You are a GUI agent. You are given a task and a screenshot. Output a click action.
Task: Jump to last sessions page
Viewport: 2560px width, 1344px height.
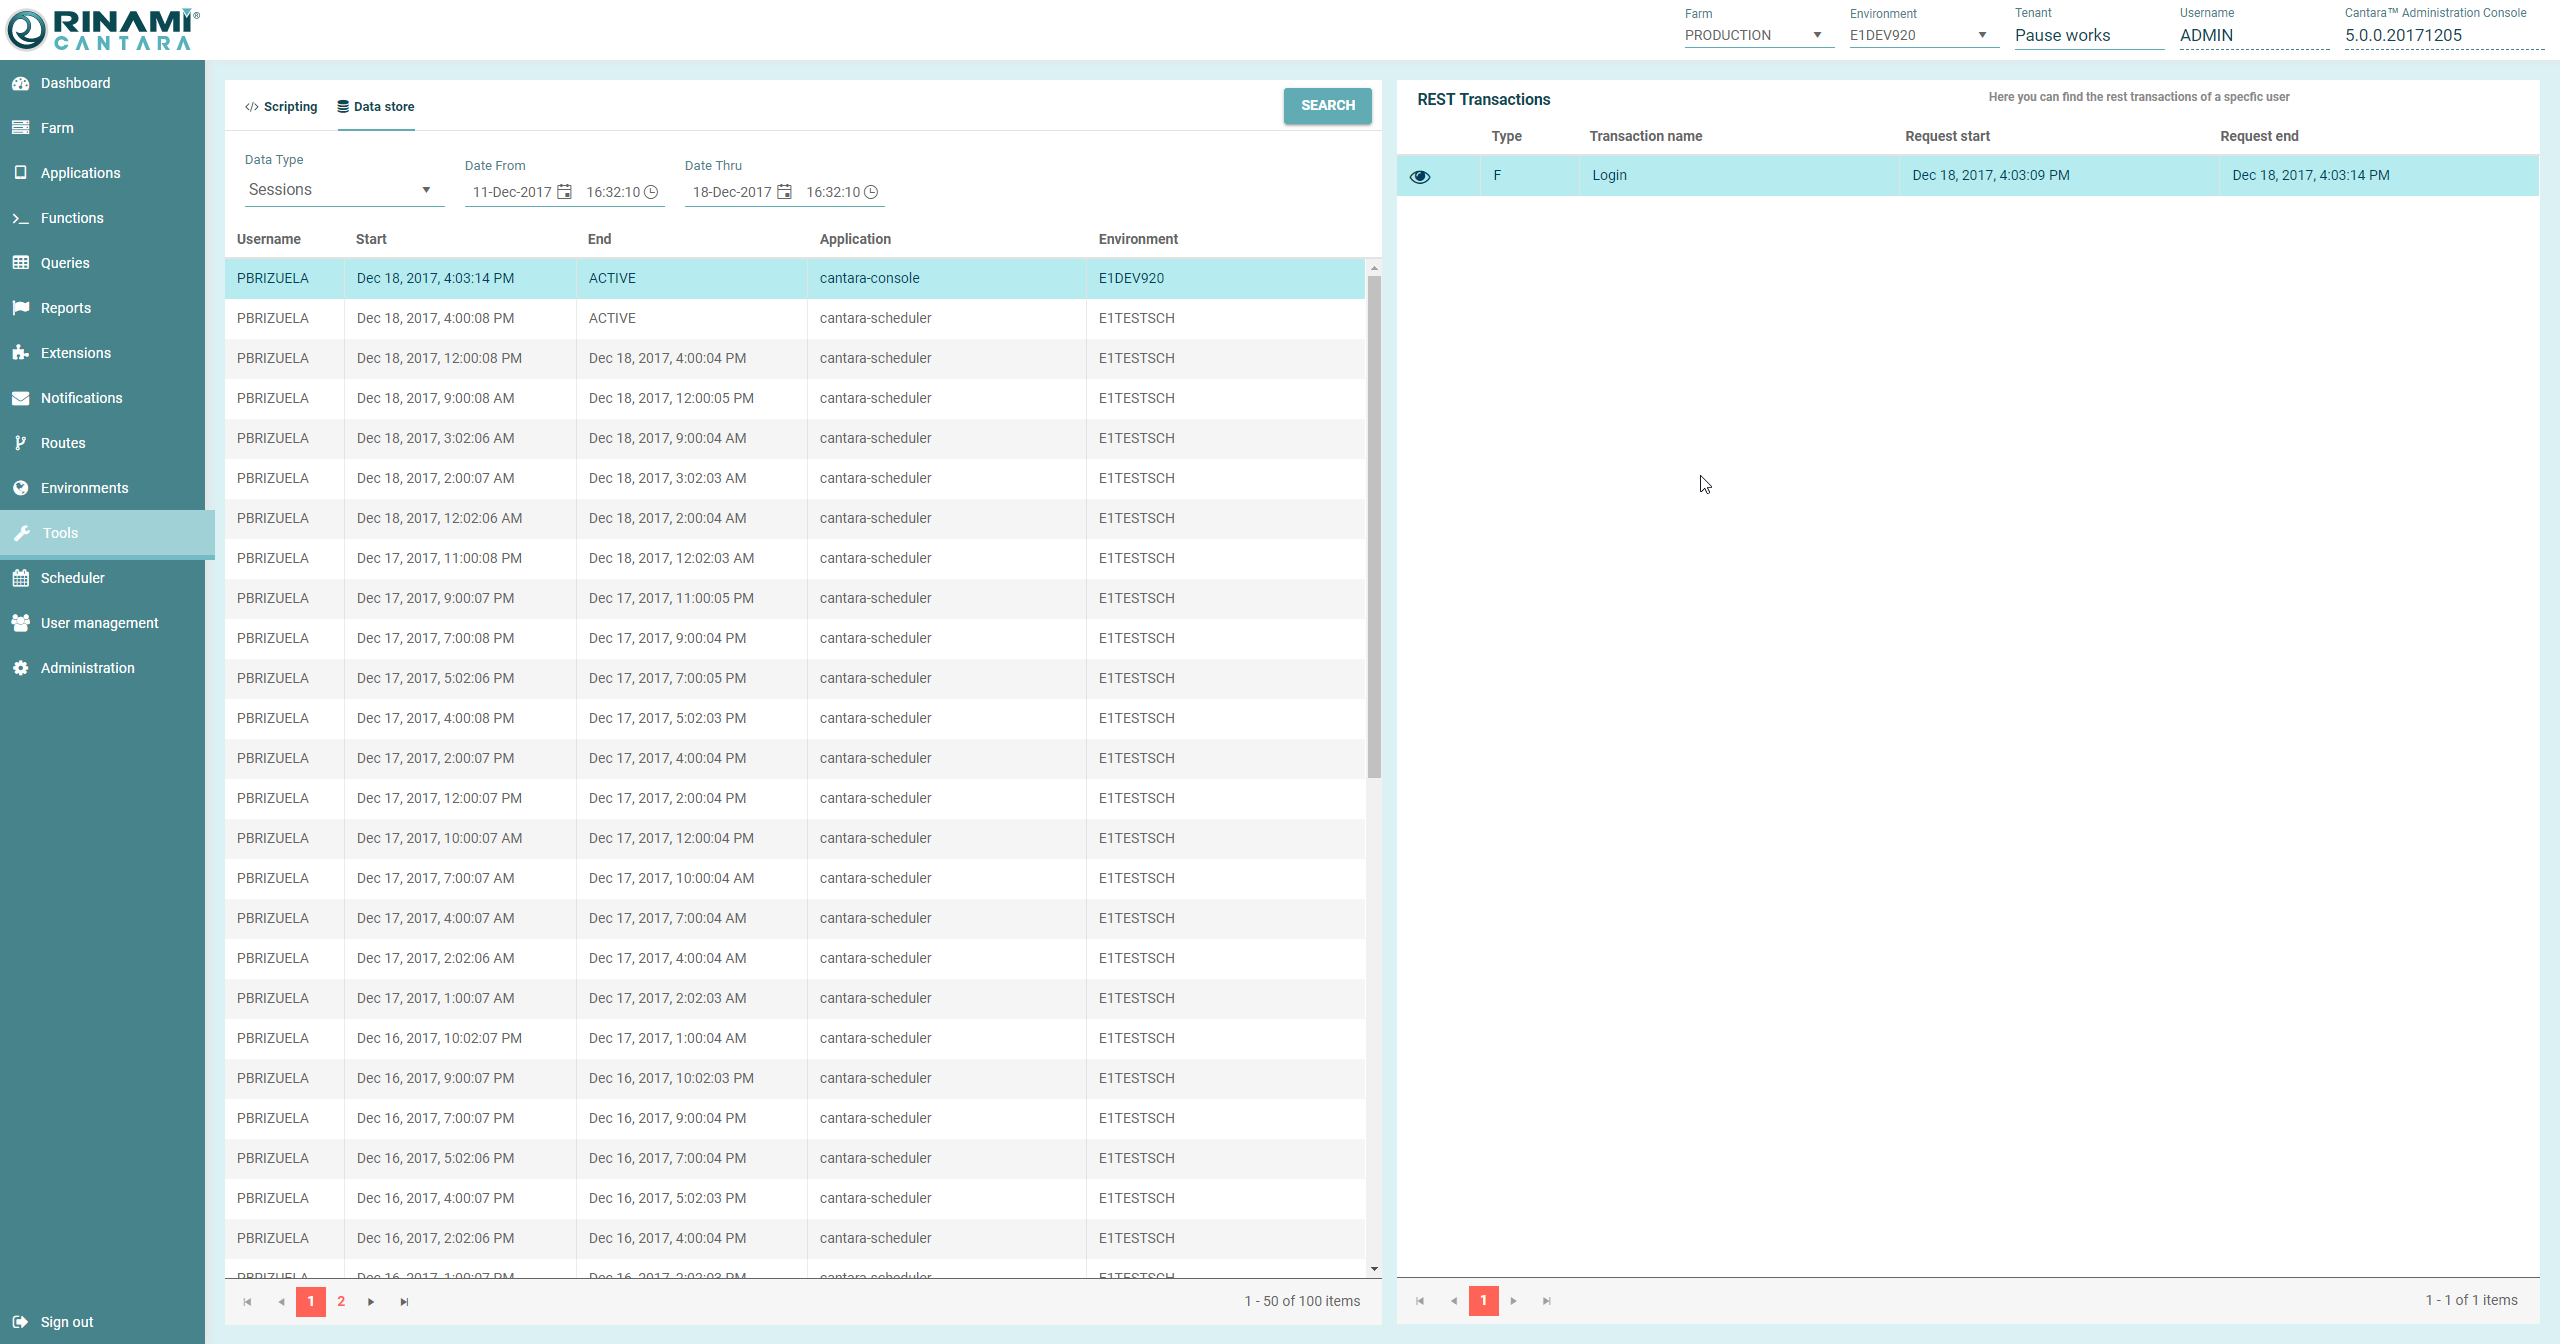click(x=404, y=1302)
